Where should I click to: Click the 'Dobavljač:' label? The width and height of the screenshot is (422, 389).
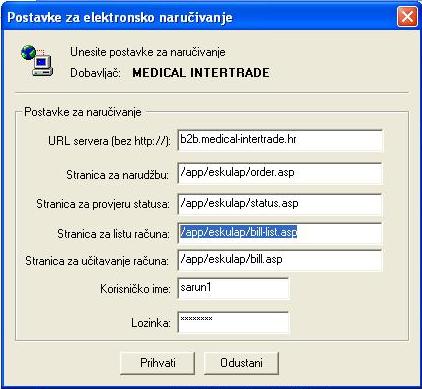(95, 73)
